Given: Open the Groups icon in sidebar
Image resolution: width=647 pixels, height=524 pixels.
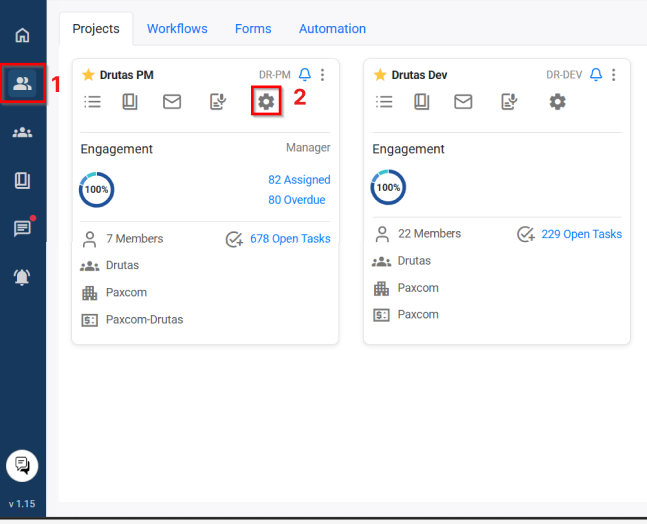Looking at the screenshot, I should [22, 132].
